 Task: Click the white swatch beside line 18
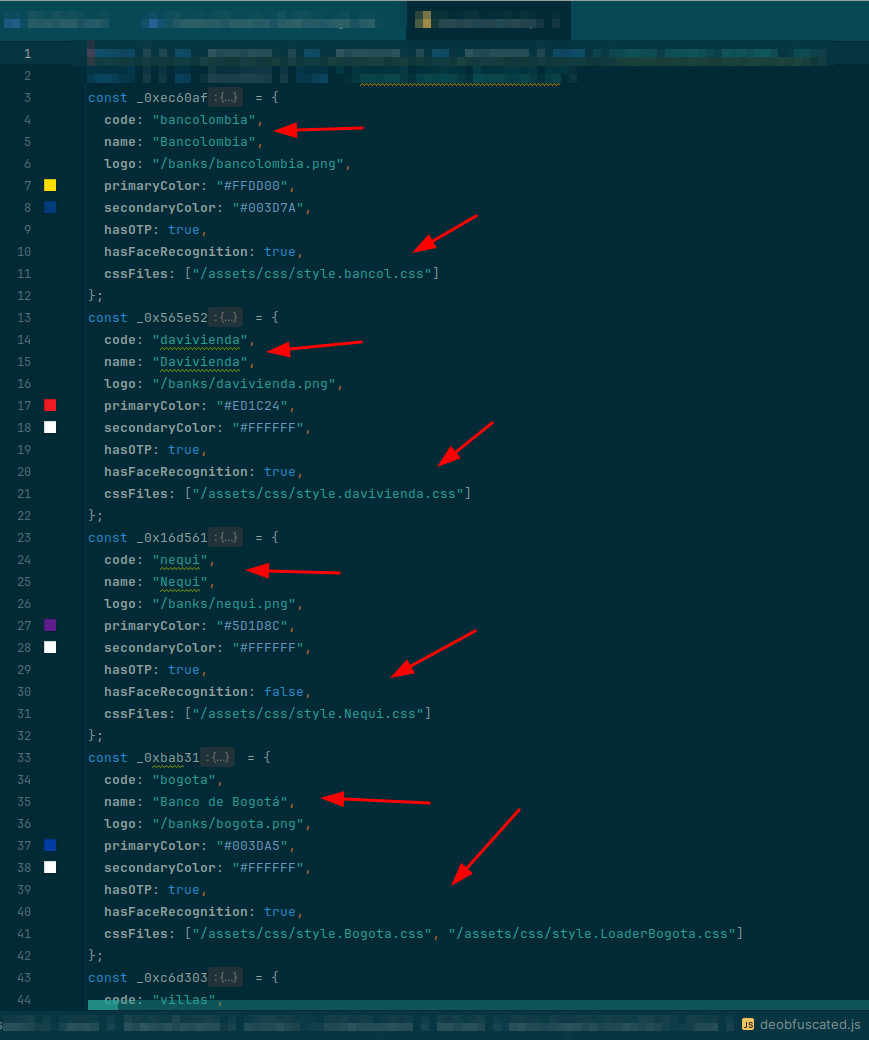coord(50,427)
